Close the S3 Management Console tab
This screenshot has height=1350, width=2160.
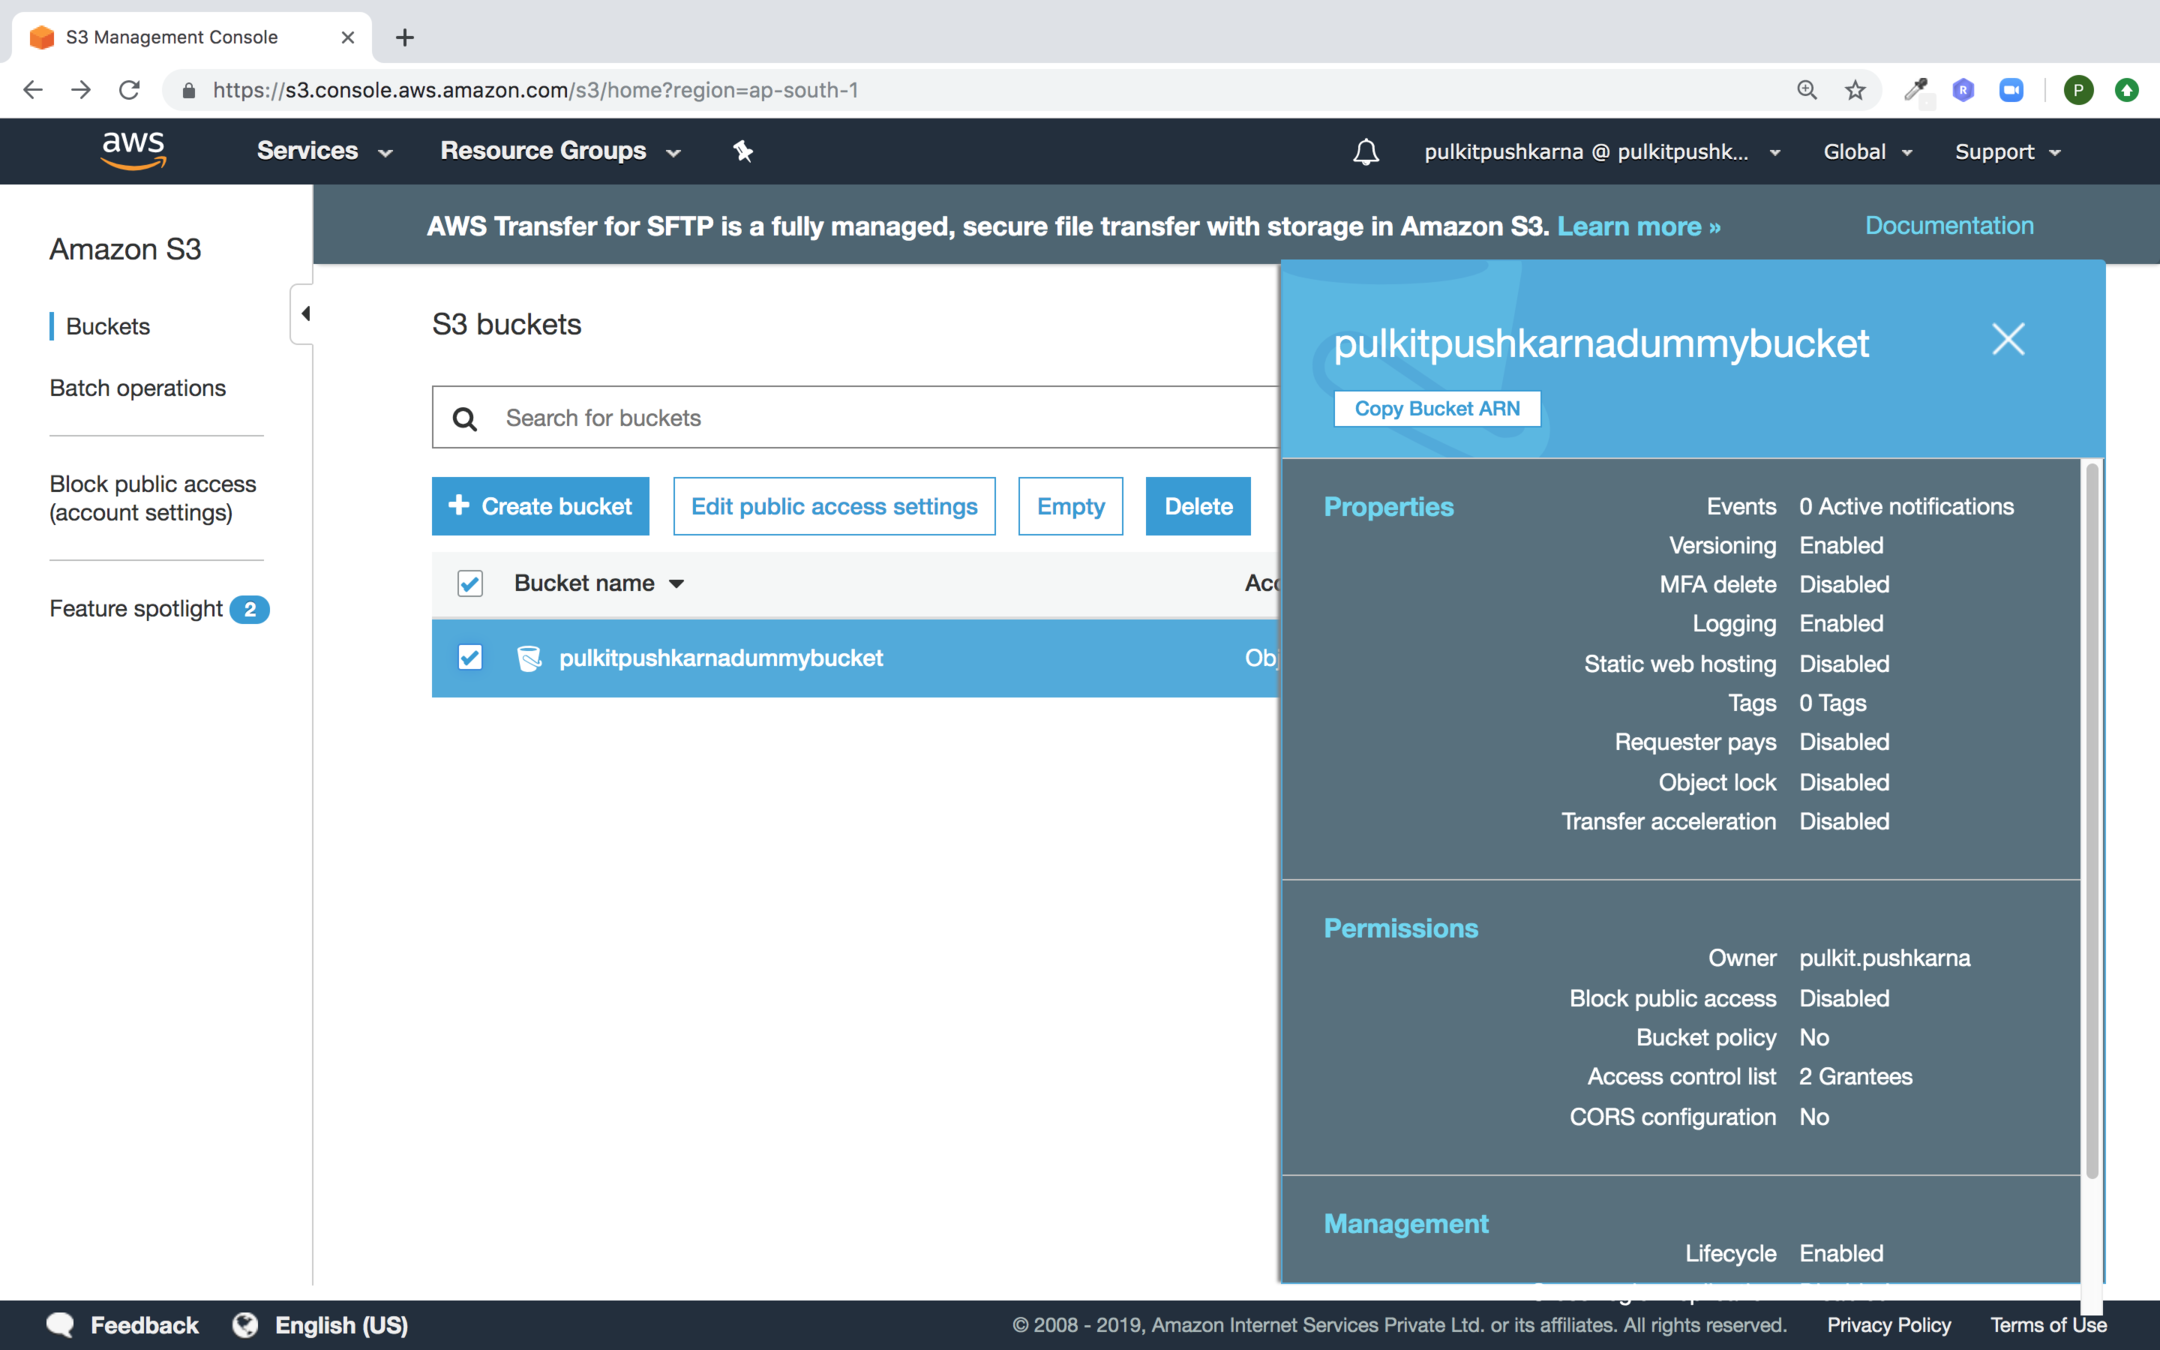coord(348,37)
